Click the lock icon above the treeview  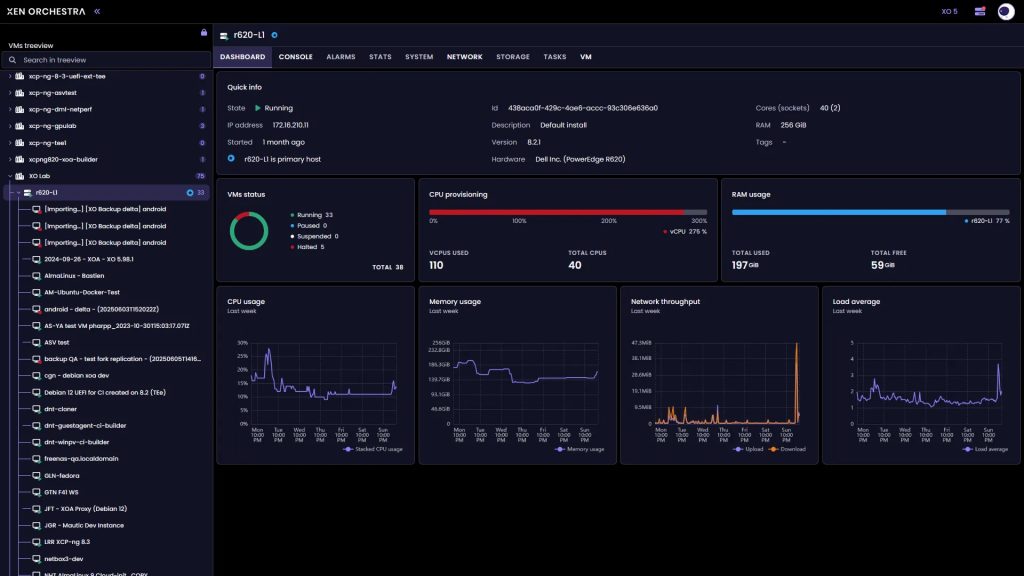[x=204, y=32]
